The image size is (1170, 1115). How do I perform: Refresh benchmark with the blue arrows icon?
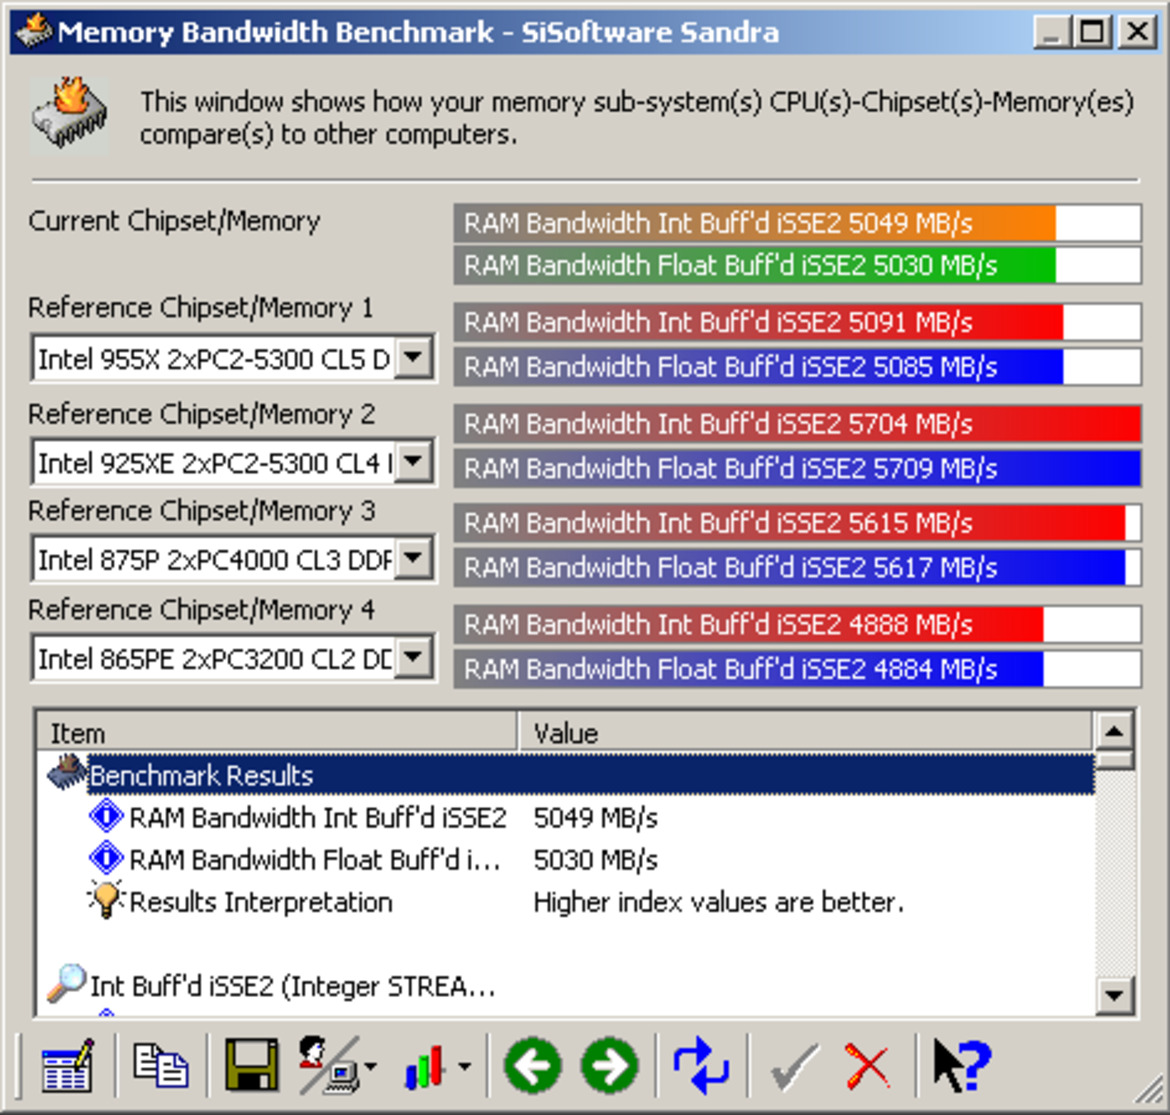pos(701,1066)
